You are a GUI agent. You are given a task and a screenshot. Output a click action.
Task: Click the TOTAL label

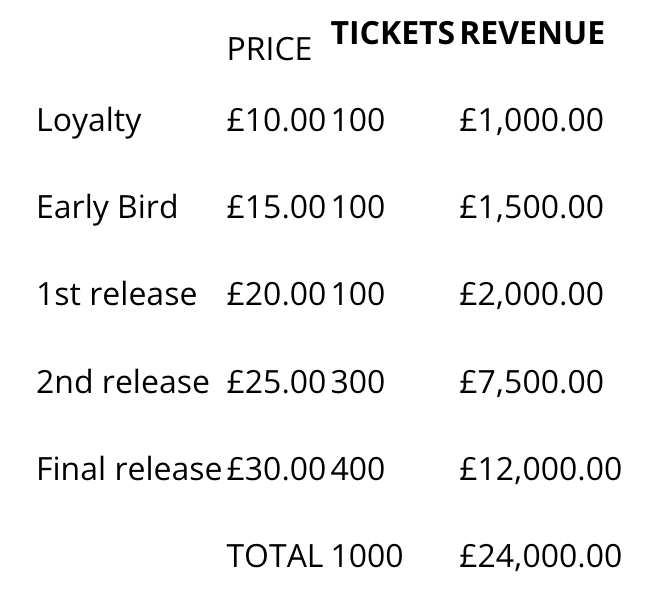tap(275, 556)
